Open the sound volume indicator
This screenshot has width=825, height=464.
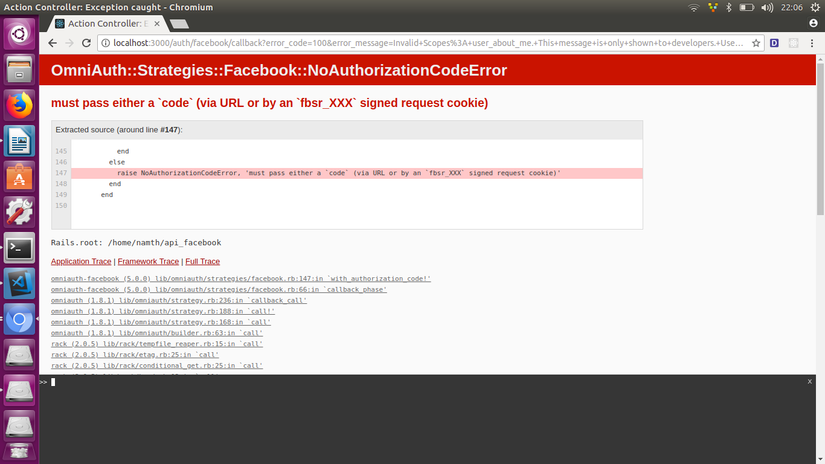point(767,7)
